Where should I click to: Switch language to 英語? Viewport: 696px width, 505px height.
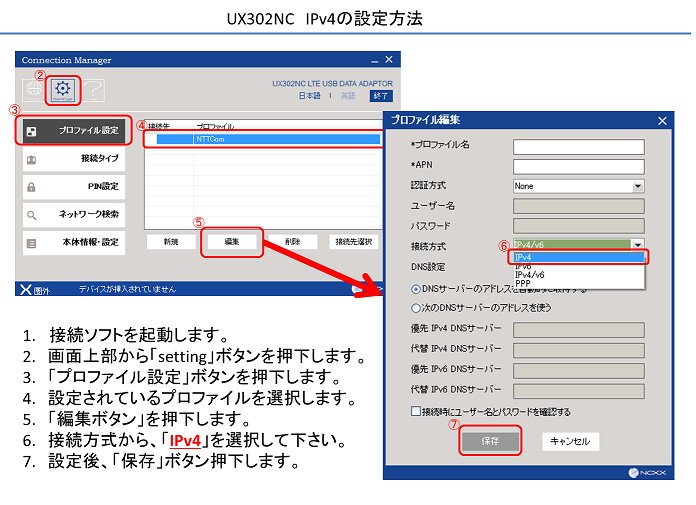[348, 96]
